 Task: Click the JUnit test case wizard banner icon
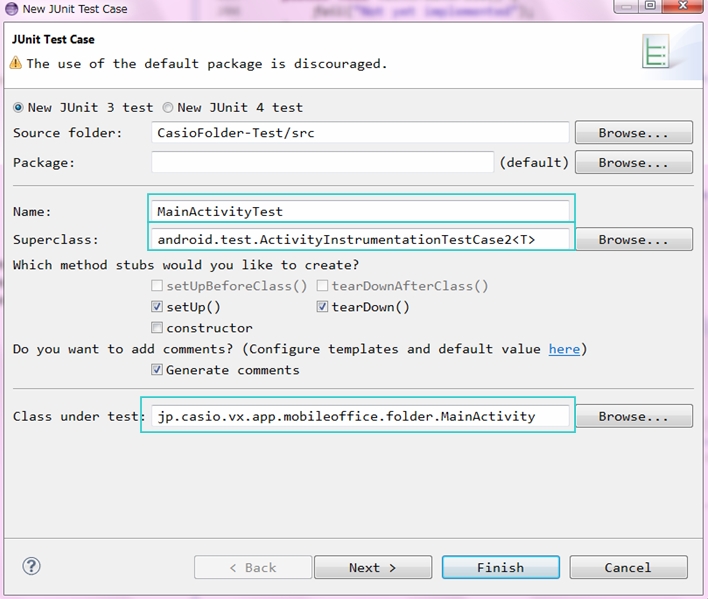click(x=656, y=52)
